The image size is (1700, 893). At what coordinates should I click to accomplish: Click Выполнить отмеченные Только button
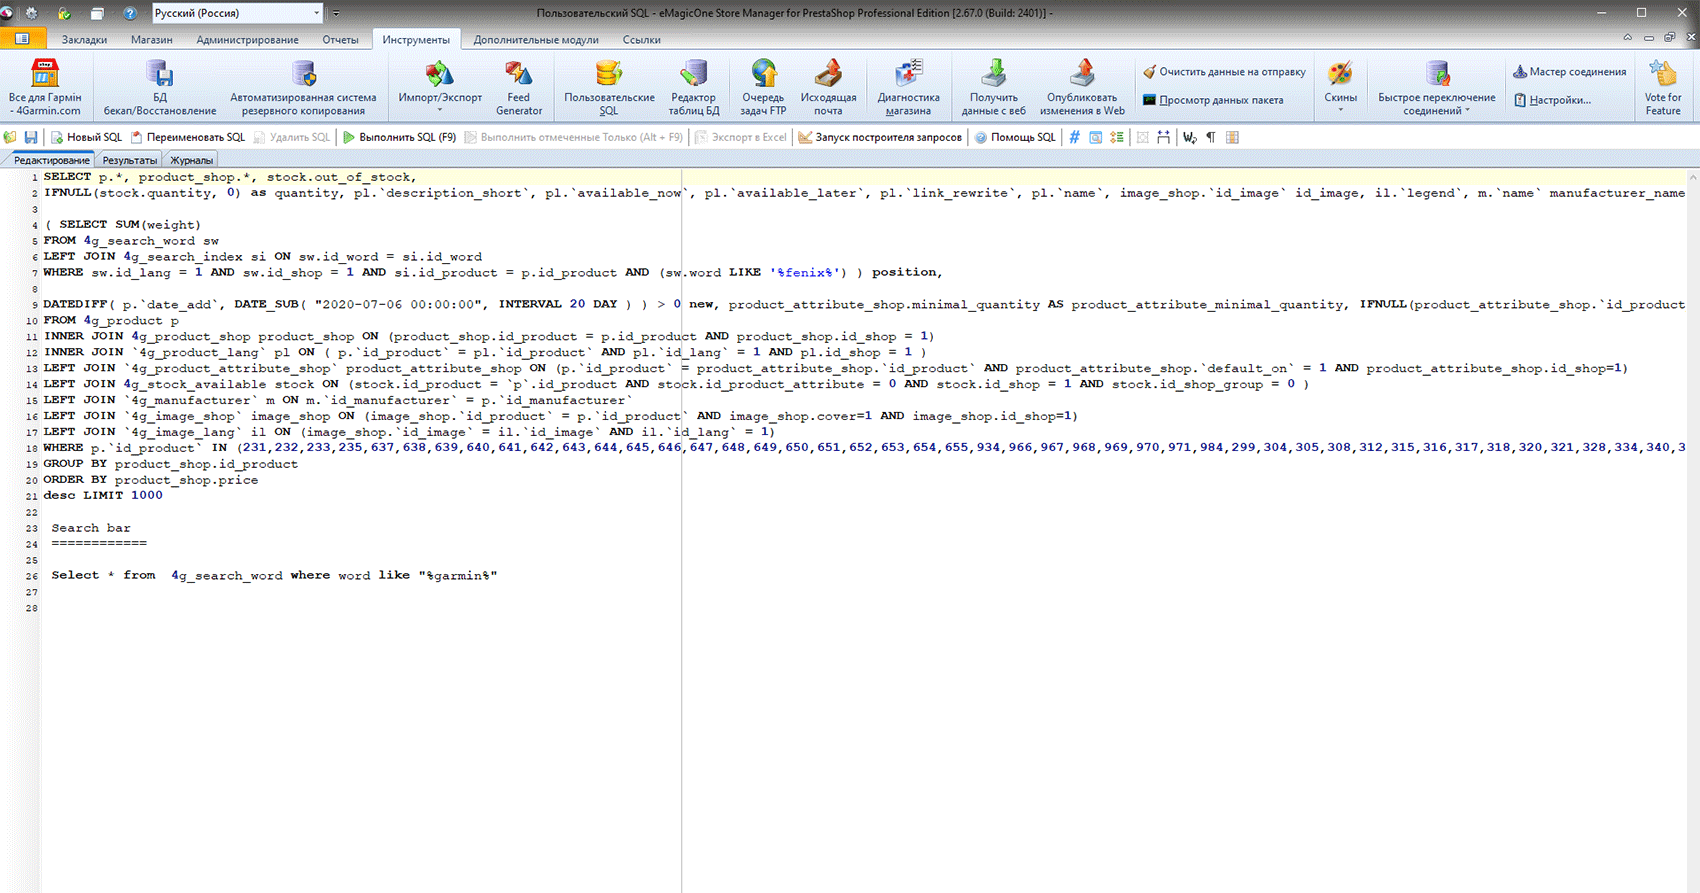[573, 137]
